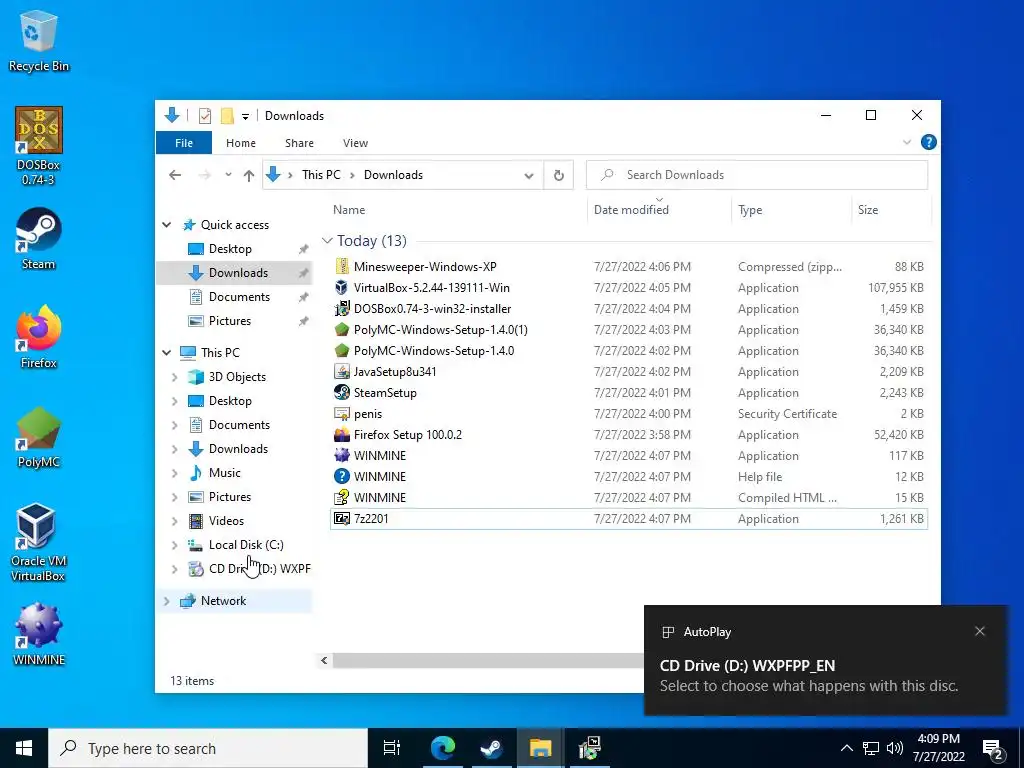
Task: Launch Firefox from the desktop
Action: pyautogui.click(x=38, y=337)
